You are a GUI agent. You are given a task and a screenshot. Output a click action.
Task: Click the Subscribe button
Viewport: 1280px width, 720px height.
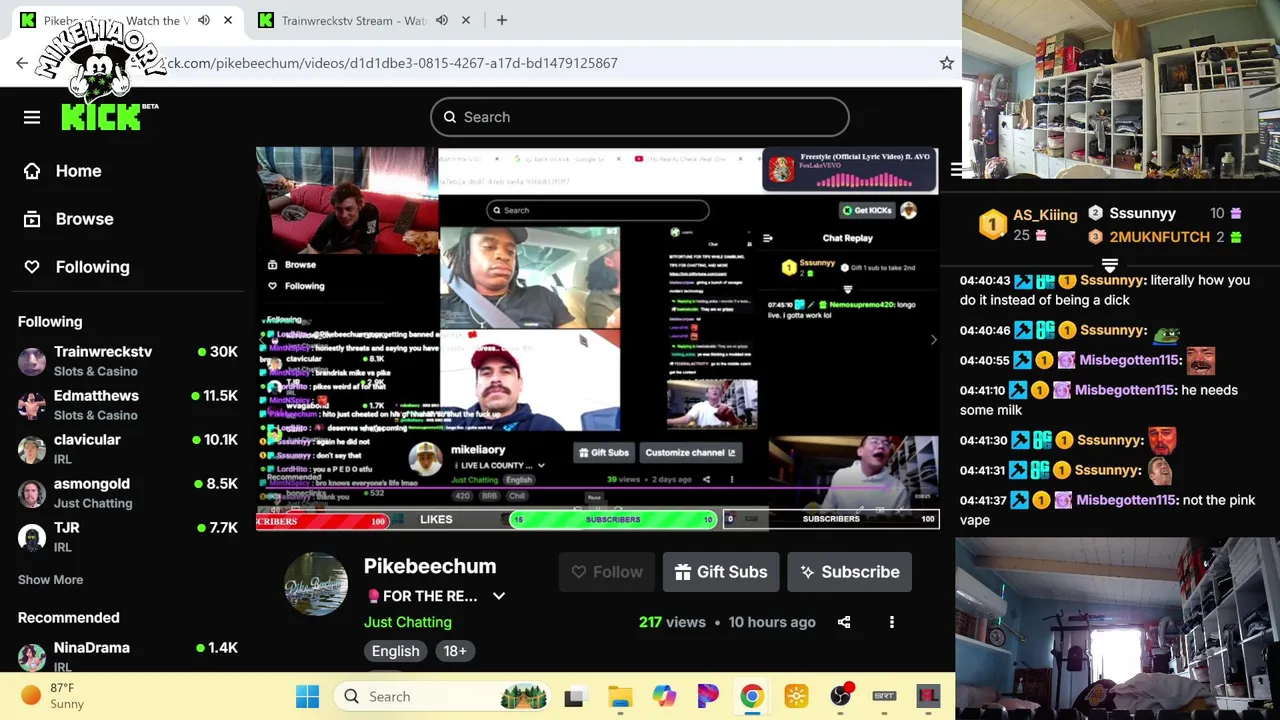(849, 572)
